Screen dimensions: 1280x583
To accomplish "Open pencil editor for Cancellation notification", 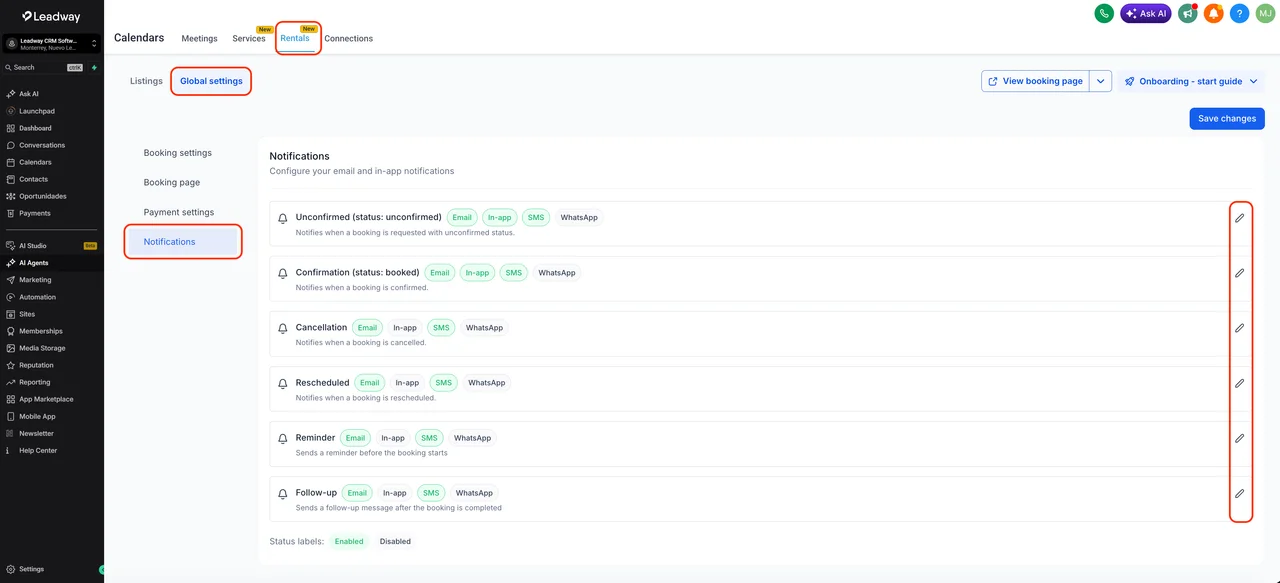I will pyautogui.click(x=1239, y=328).
